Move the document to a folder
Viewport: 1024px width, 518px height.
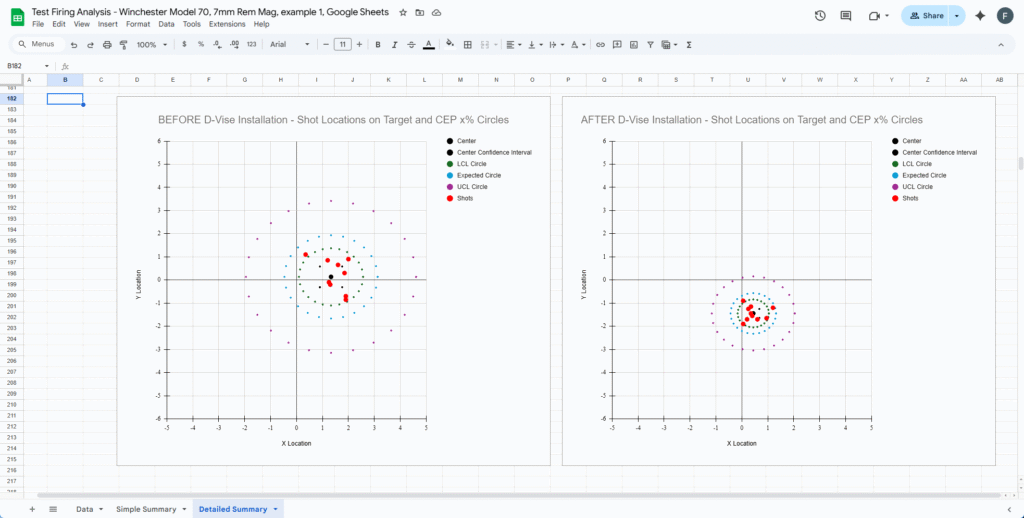[x=419, y=12]
